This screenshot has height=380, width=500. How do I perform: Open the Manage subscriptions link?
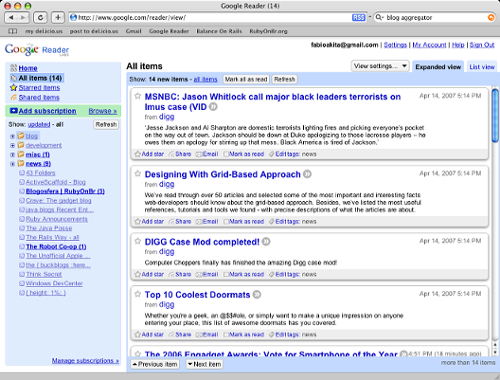click(x=85, y=361)
